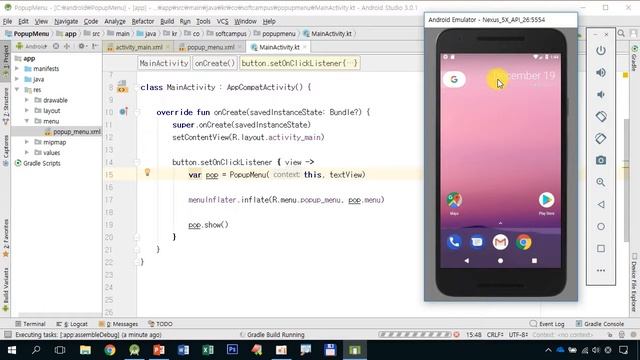Rotate emulator left icon
The height and width of the screenshot is (360, 640).
600,117
